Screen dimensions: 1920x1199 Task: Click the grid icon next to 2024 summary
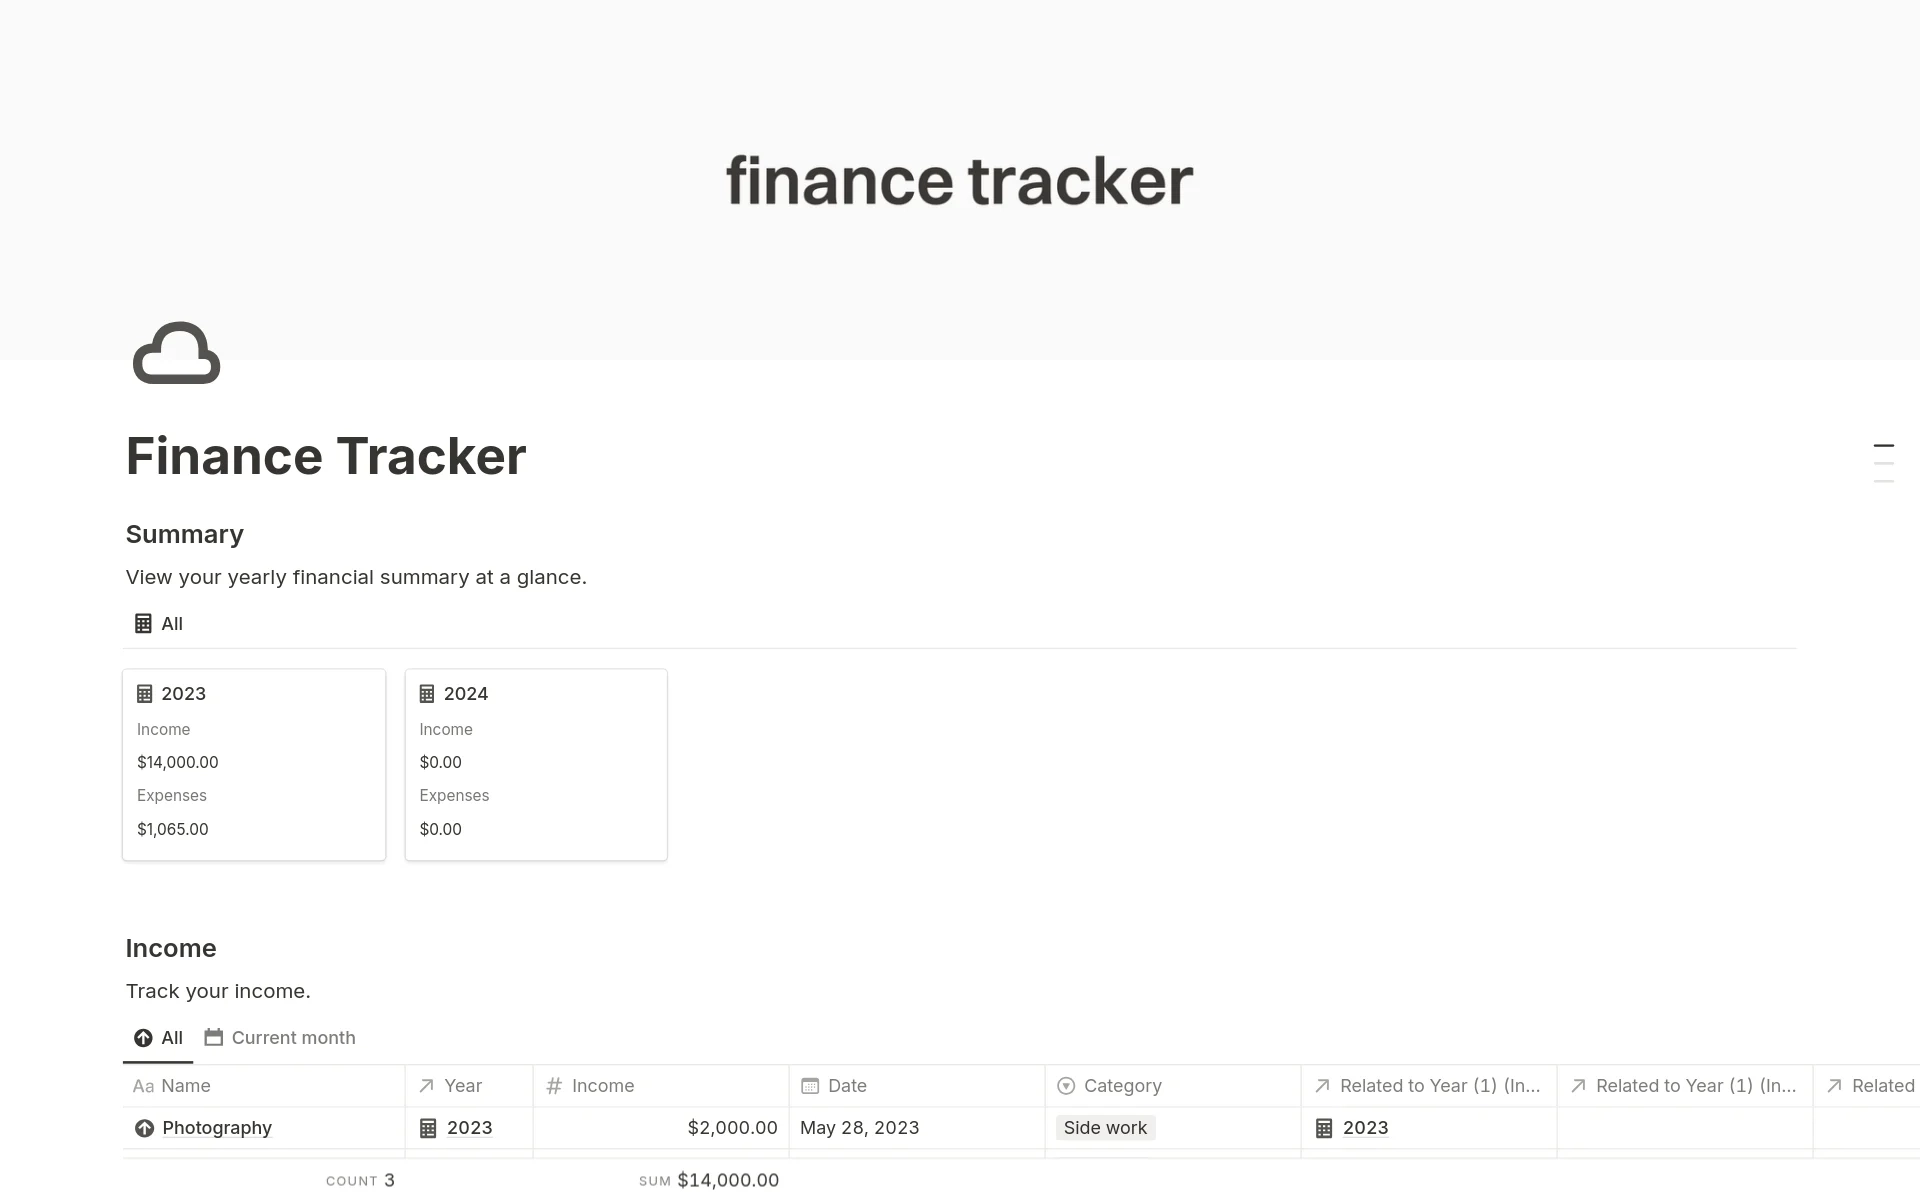pos(427,692)
